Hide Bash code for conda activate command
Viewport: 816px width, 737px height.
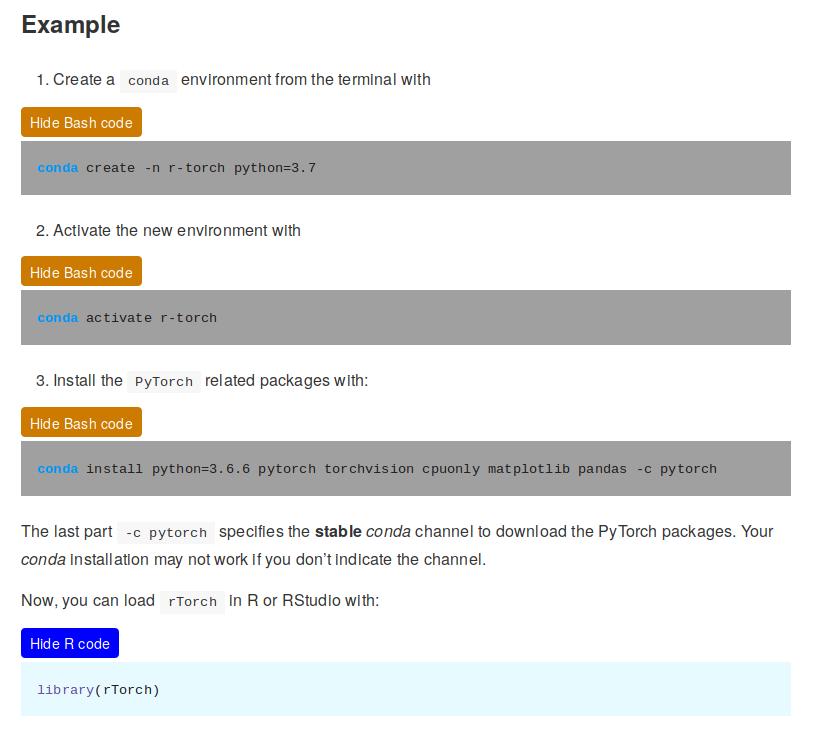[81, 273]
